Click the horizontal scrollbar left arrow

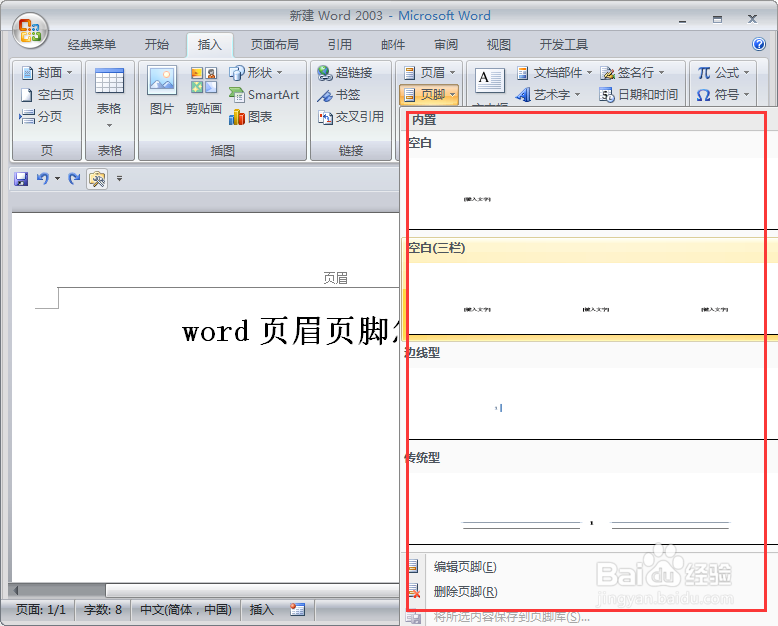click(x=16, y=590)
